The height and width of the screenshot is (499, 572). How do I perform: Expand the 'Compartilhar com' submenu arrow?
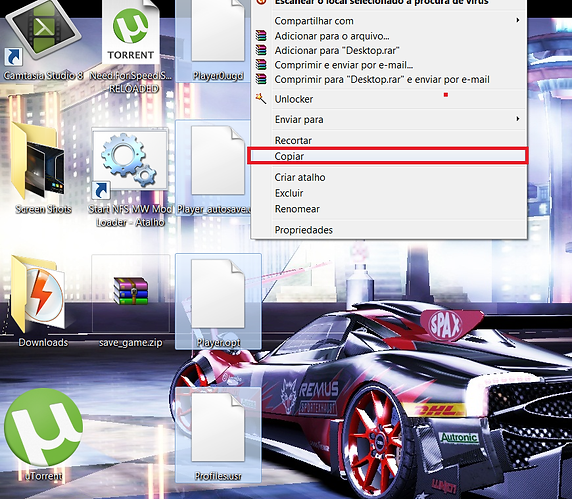point(518,20)
